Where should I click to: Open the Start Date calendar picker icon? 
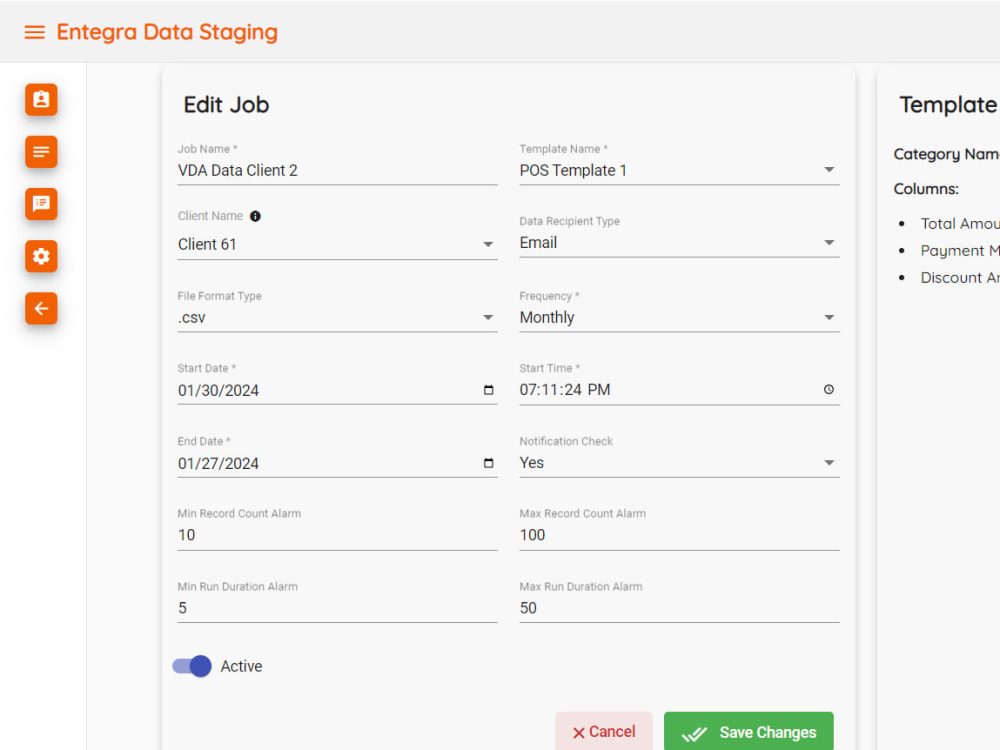pyautogui.click(x=489, y=390)
